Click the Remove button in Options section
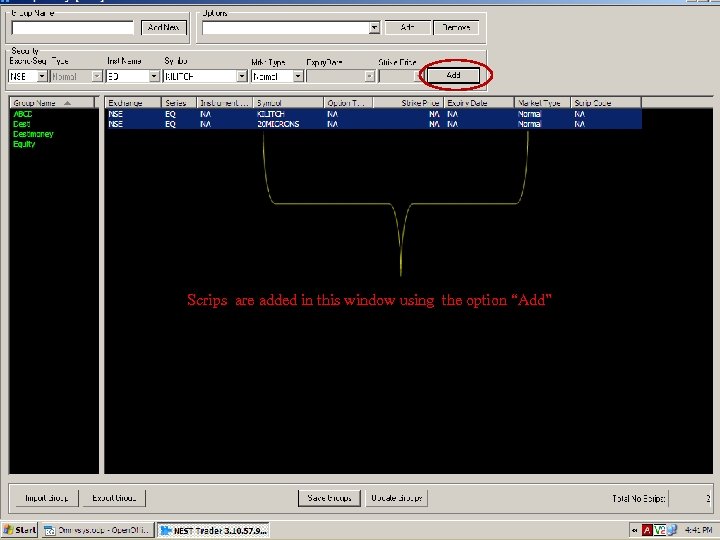Viewport: 720px width, 540px height. 456,28
